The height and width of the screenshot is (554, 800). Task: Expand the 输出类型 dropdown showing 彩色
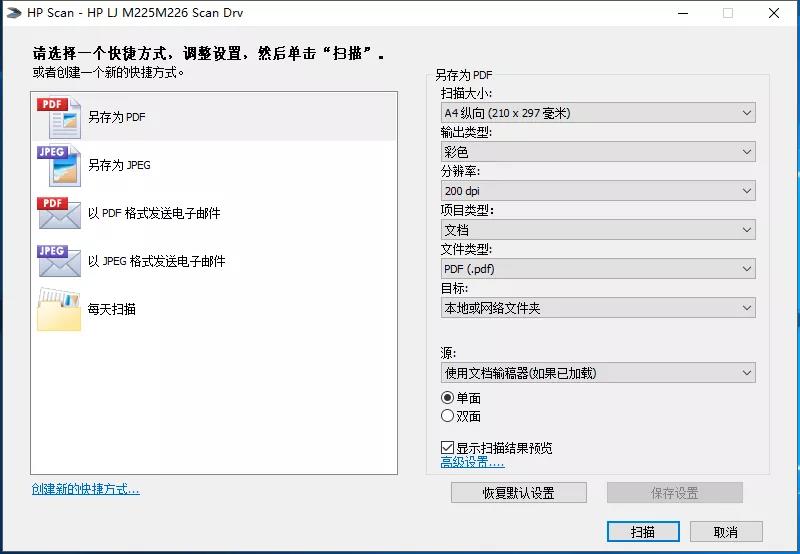click(x=597, y=152)
